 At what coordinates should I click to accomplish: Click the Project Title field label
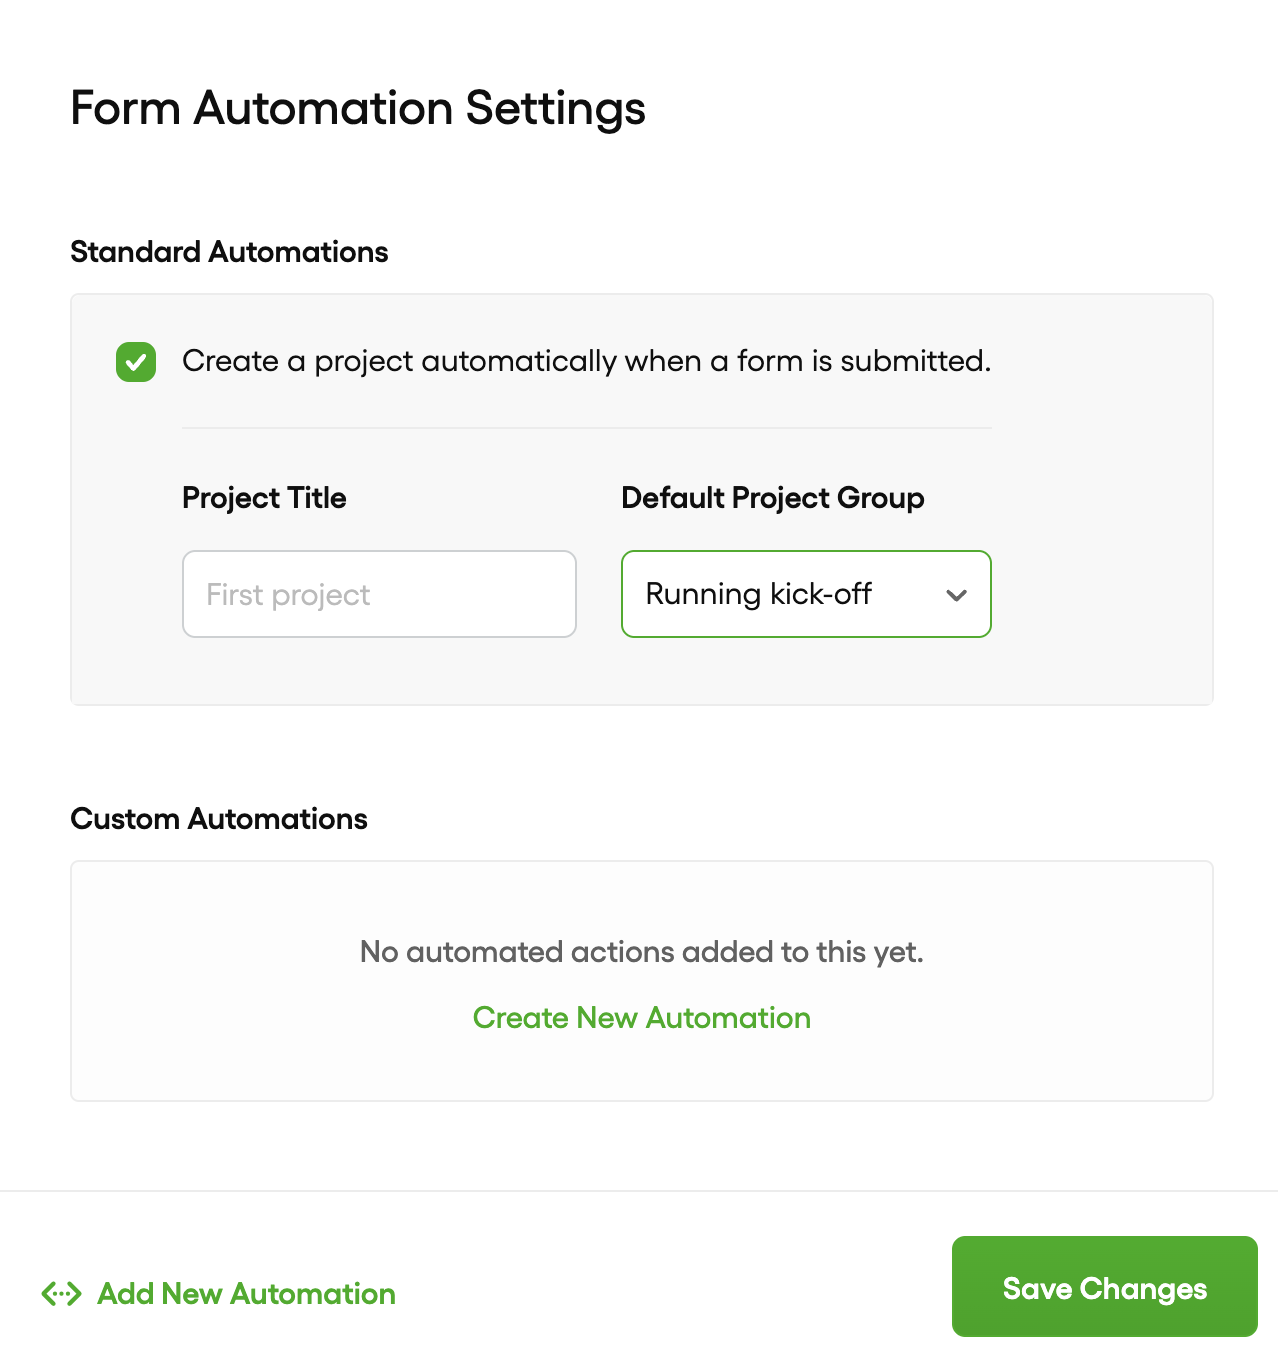(x=264, y=498)
